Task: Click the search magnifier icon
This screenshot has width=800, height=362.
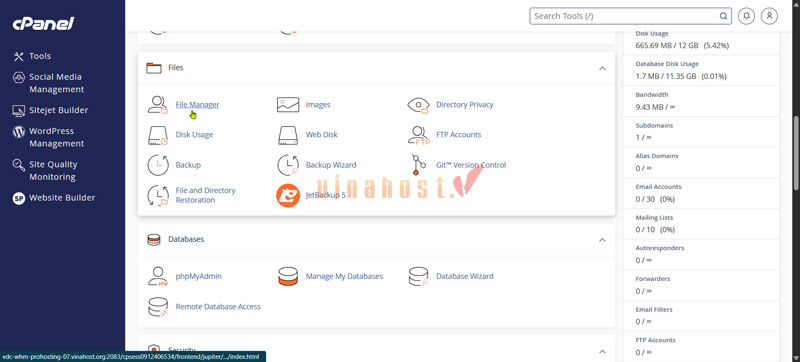Action: (723, 16)
